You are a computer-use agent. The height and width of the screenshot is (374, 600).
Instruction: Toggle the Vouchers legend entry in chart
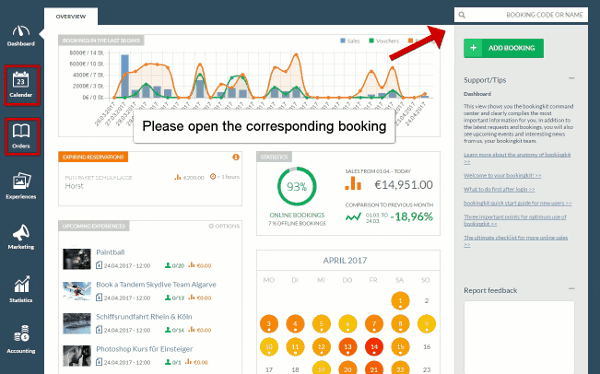coord(384,41)
